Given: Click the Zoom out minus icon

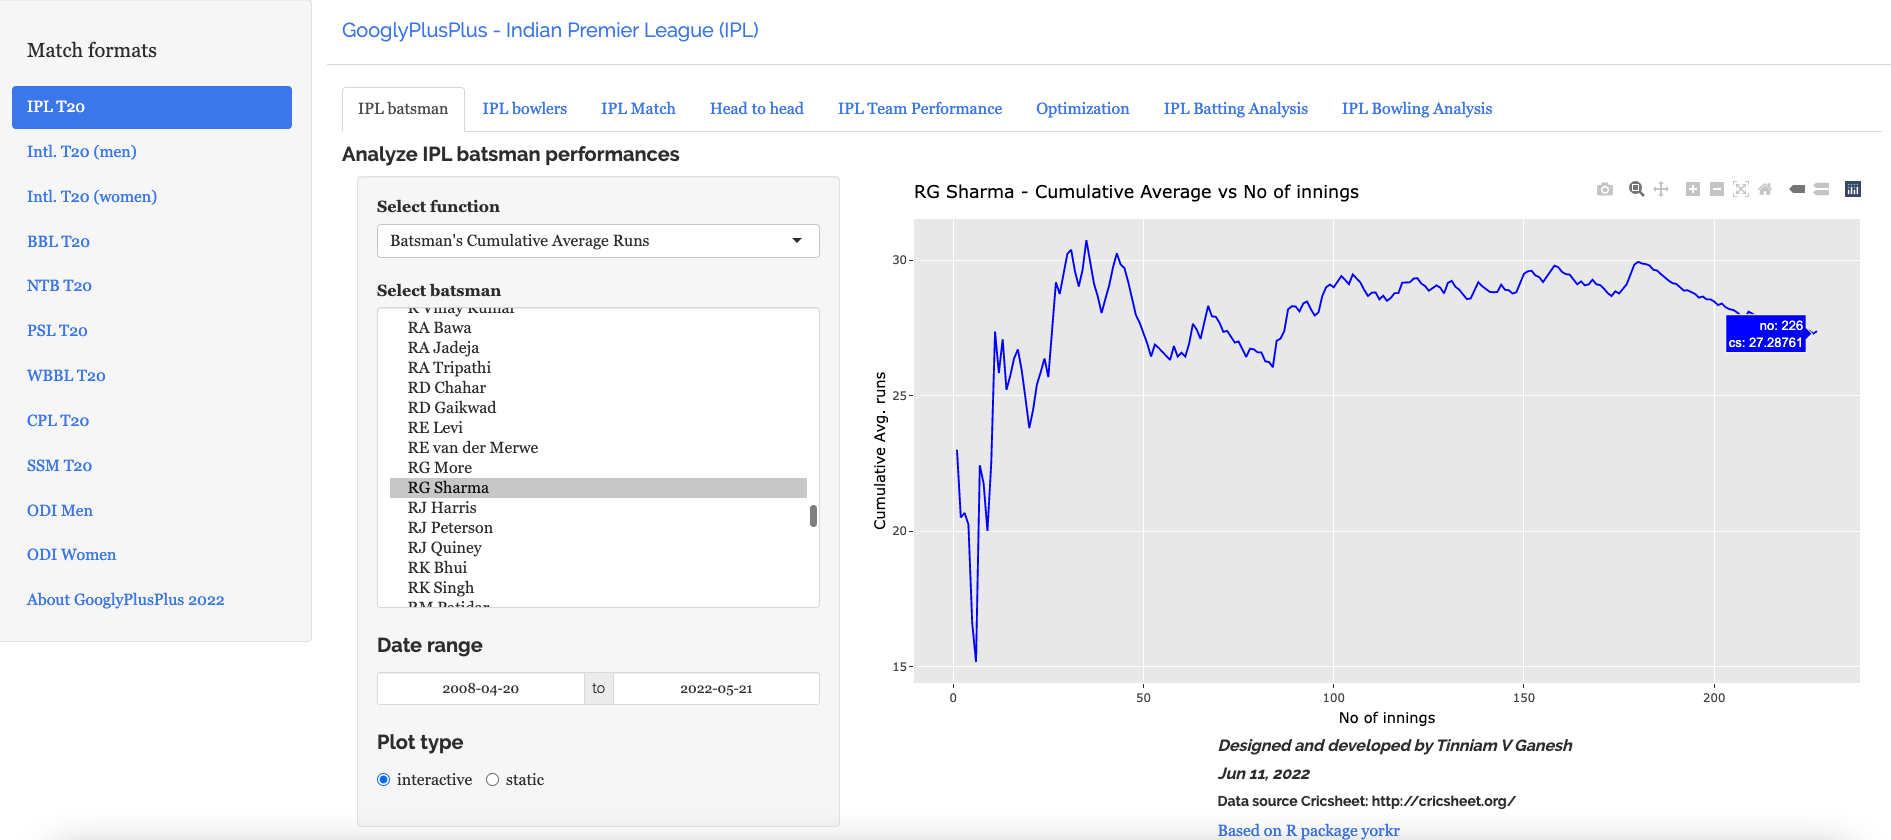Looking at the screenshot, I should click(1717, 189).
